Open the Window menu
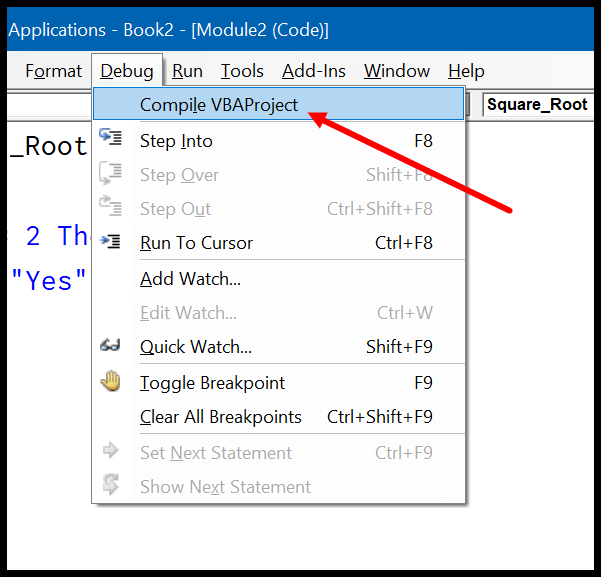Viewport: 601px width, 577px height. tap(397, 71)
